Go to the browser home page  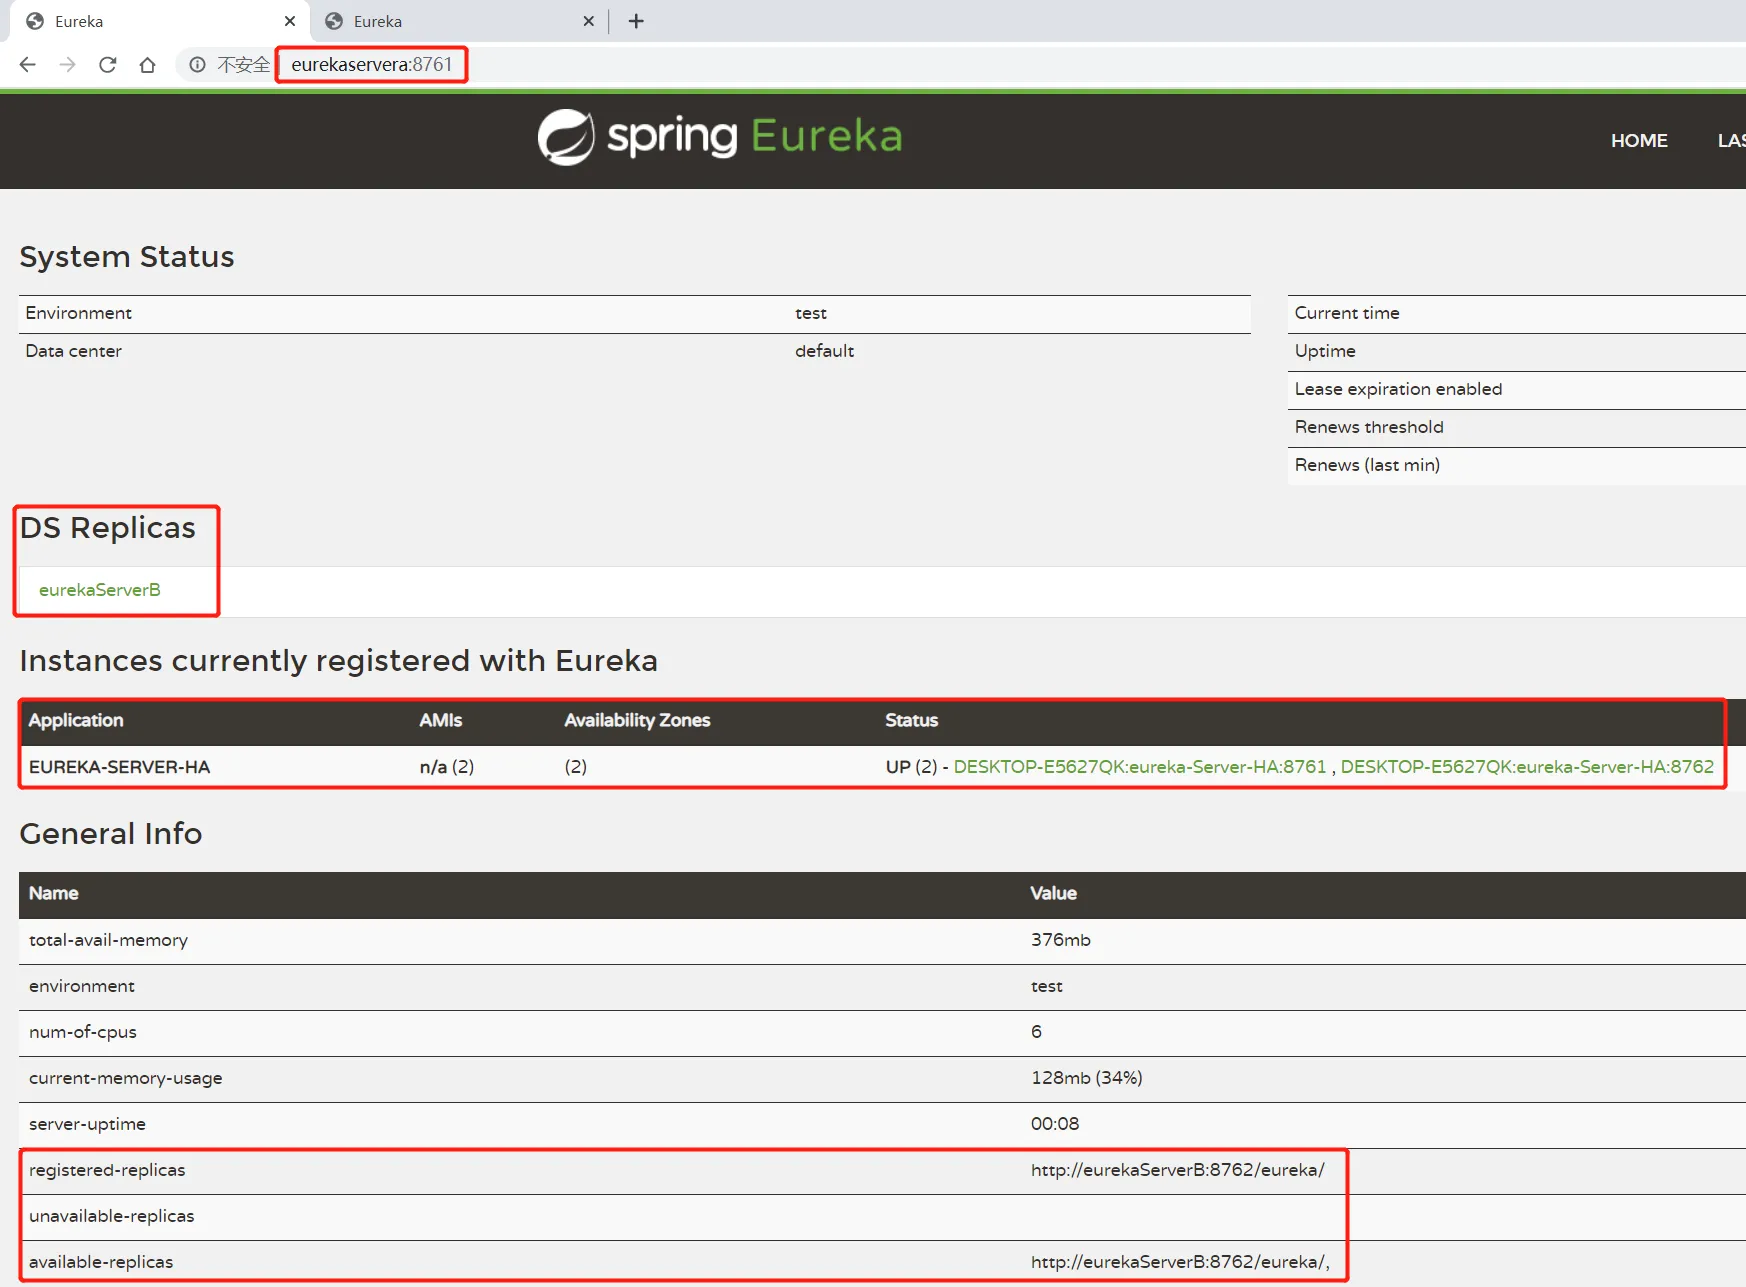(x=148, y=65)
